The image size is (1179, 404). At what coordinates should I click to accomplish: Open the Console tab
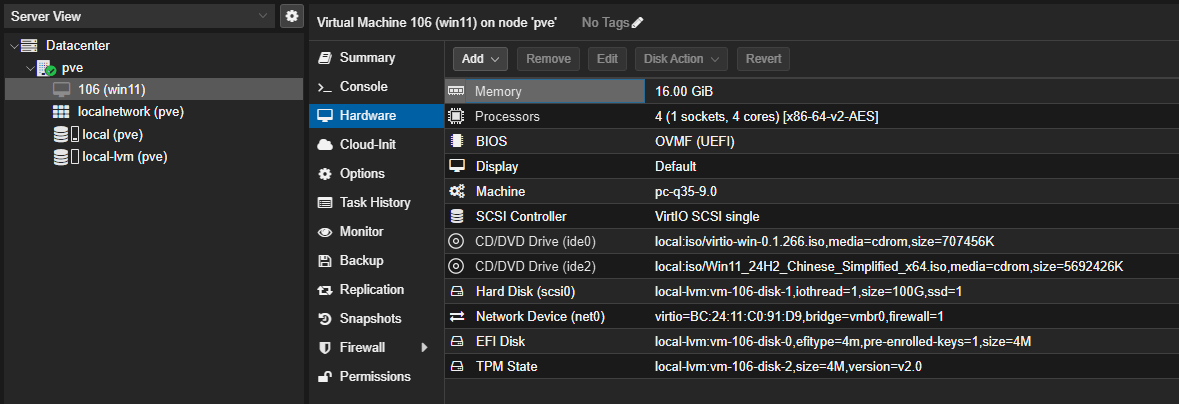[x=363, y=87]
